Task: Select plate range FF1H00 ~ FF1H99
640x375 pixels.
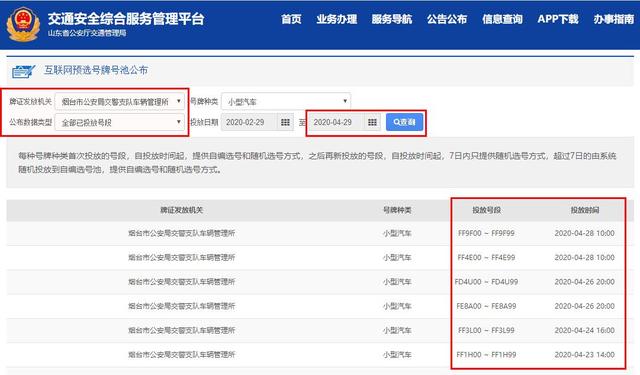Action: click(486, 355)
